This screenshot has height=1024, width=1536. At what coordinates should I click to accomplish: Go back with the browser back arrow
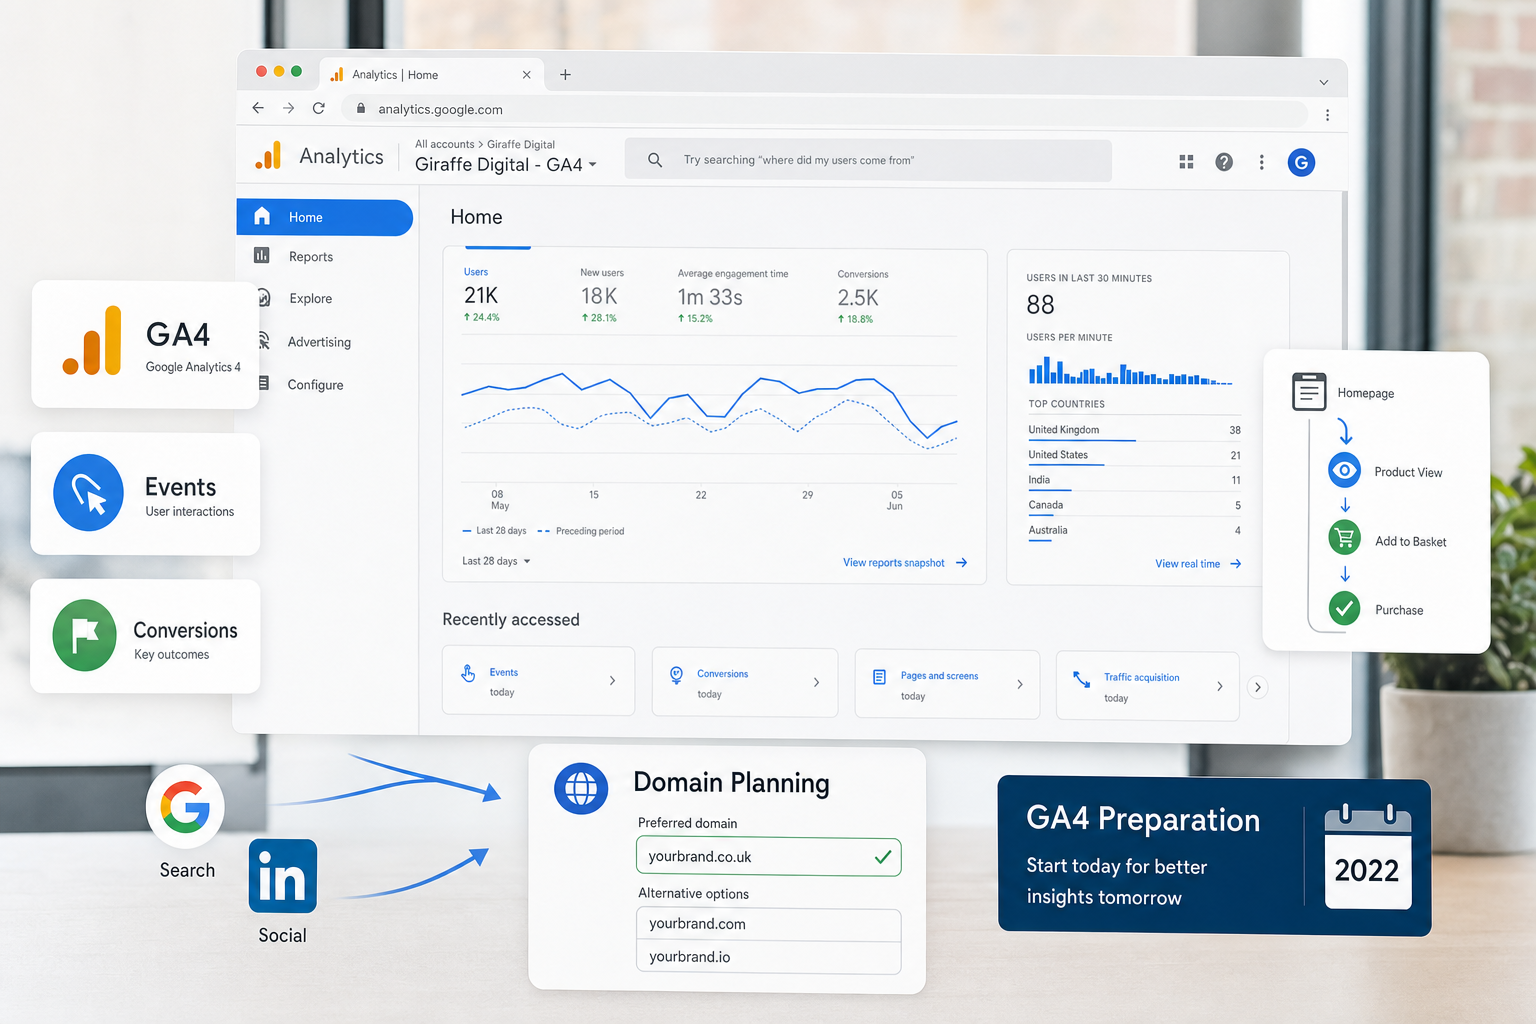(x=258, y=108)
